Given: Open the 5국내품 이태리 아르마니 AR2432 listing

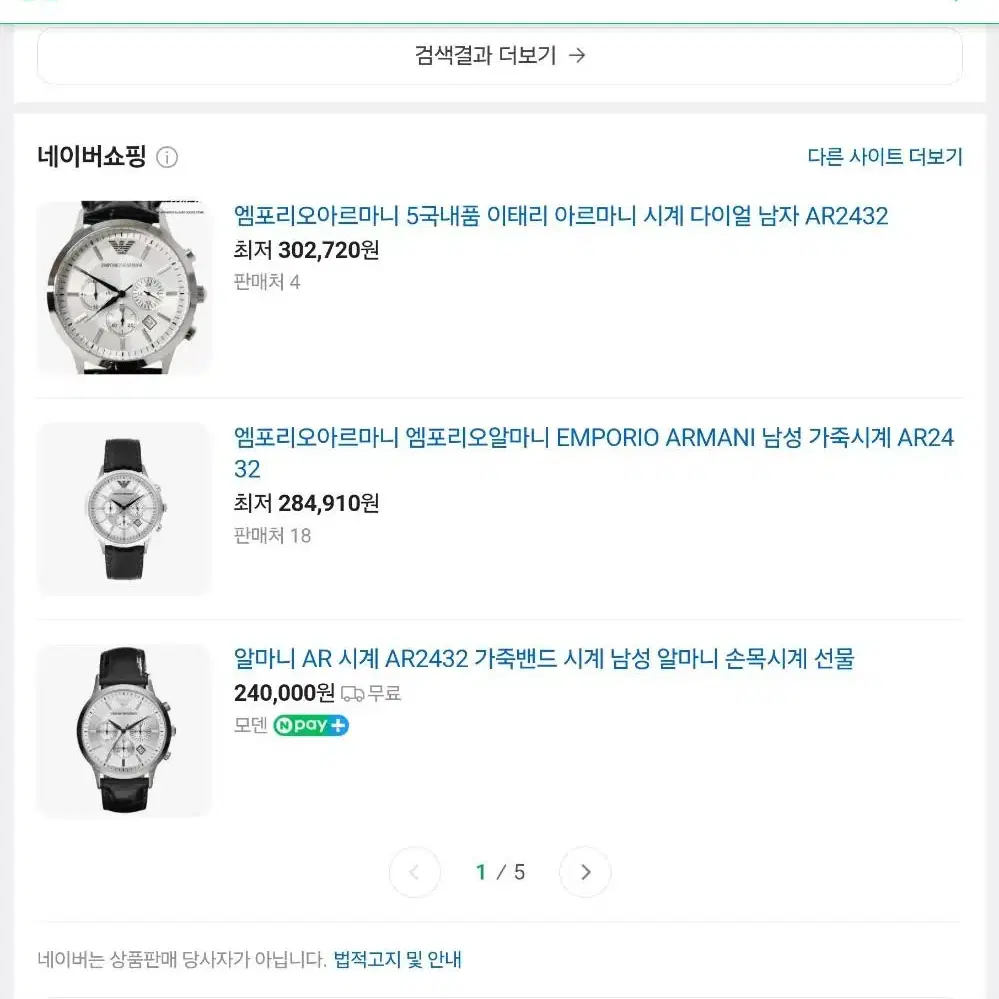Looking at the screenshot, I should pos(561,216).
